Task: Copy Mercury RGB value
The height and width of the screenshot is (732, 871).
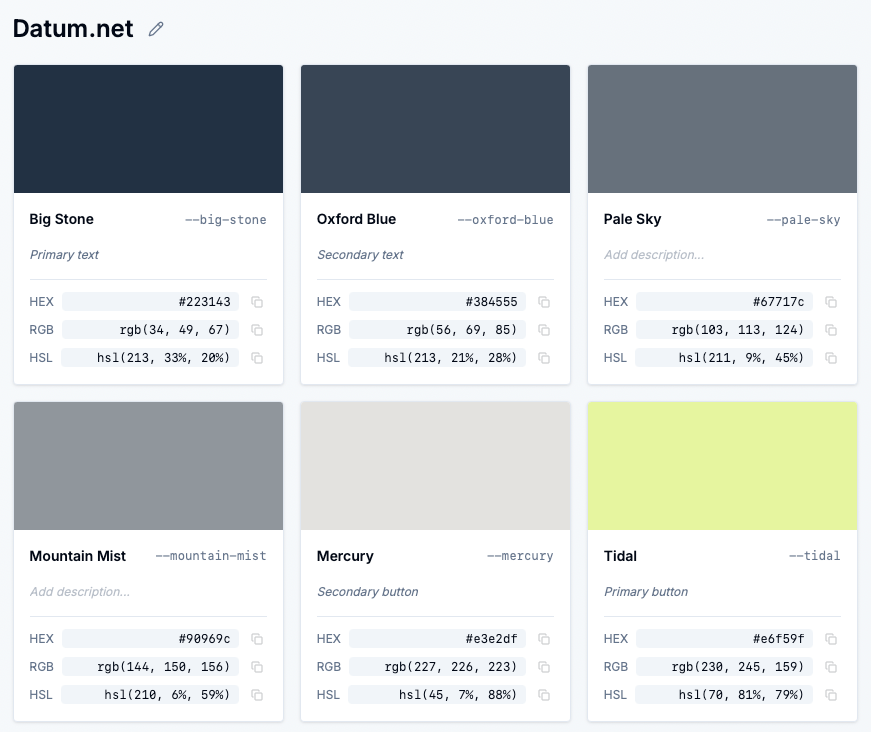Action: [544, 667]
